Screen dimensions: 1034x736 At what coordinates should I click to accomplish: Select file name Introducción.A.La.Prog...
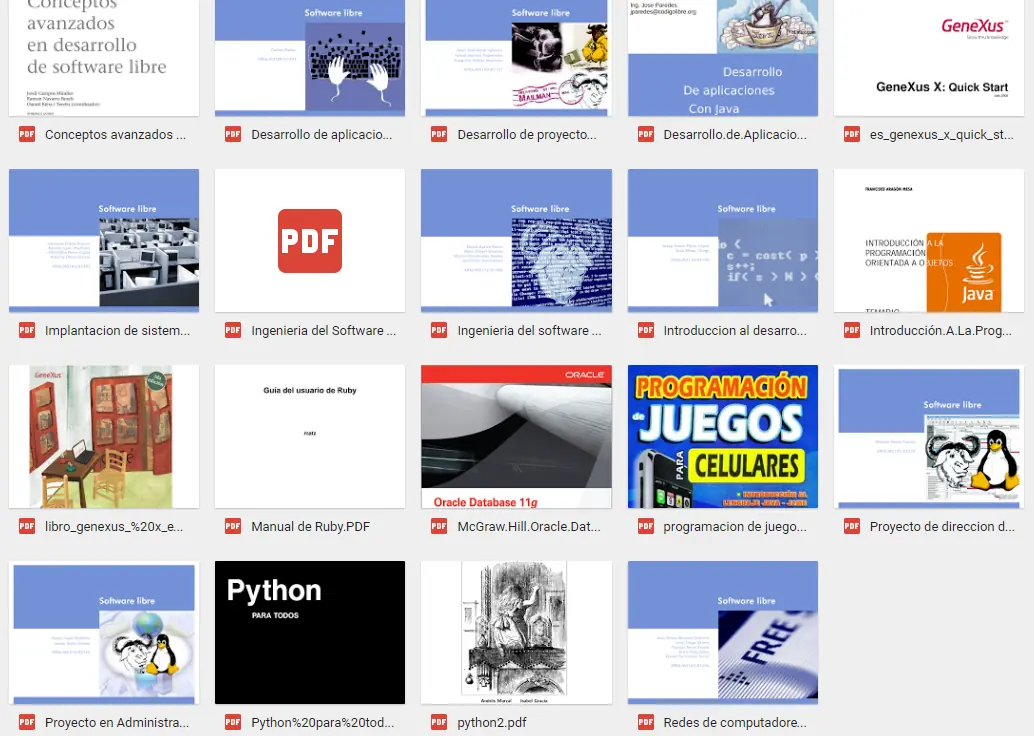coord(940,330)
